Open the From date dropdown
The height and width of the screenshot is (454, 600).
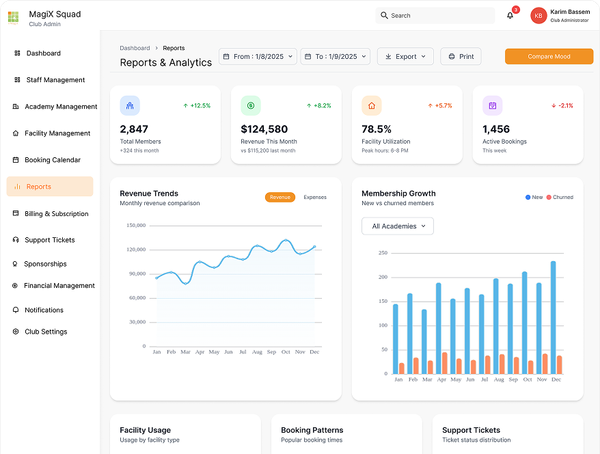coord(258,57)
